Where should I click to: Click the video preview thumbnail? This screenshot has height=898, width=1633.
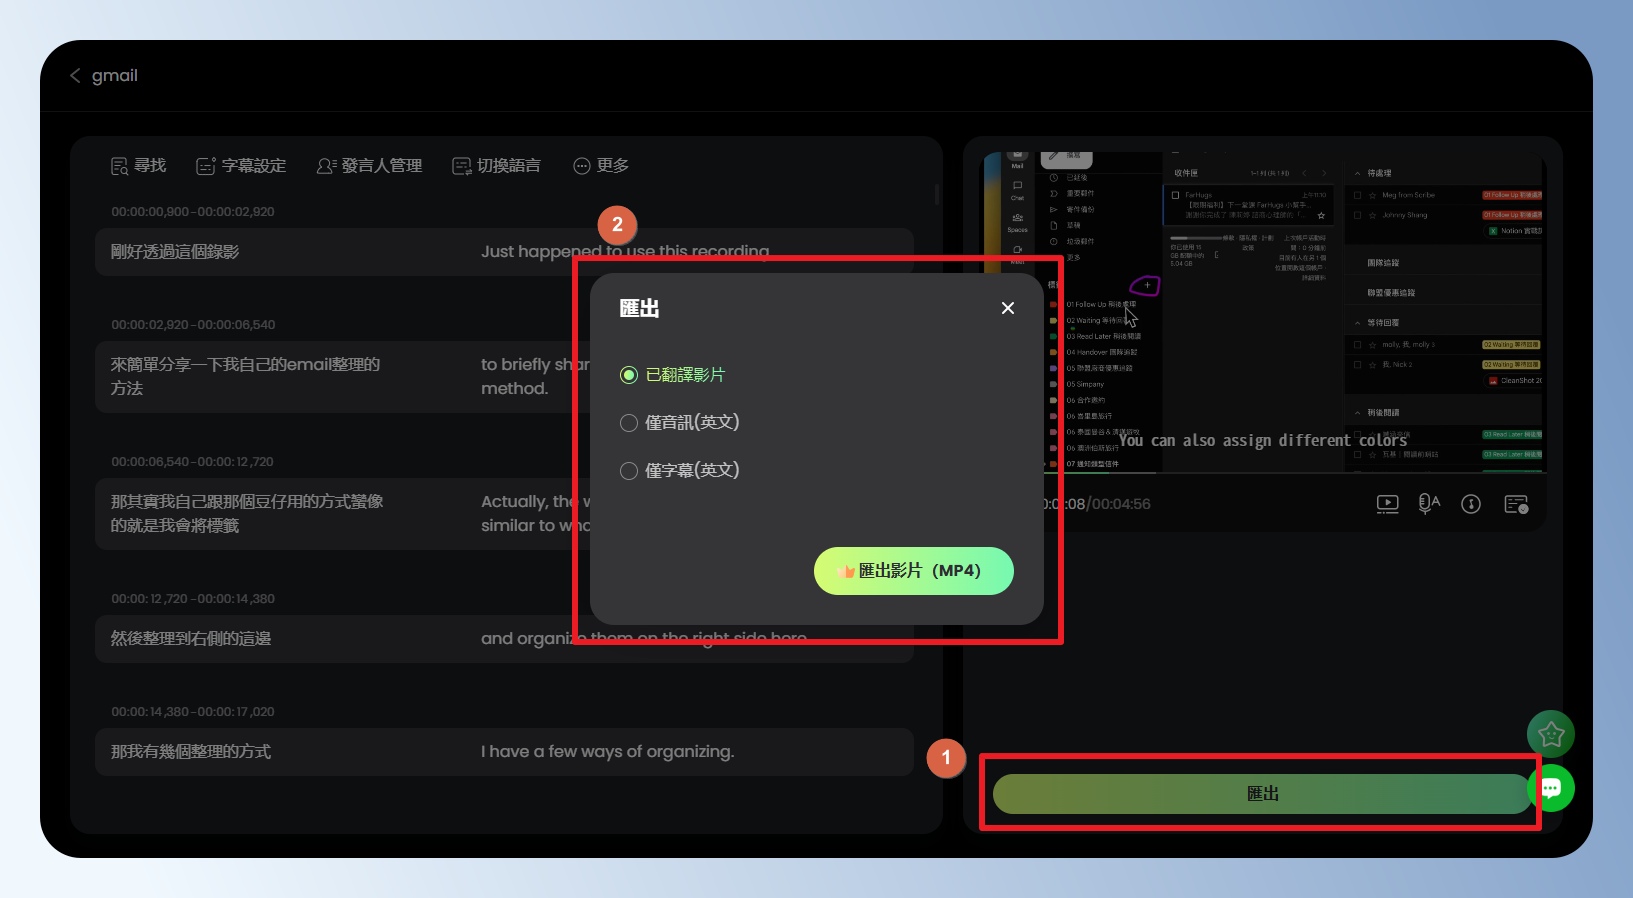1264,313
